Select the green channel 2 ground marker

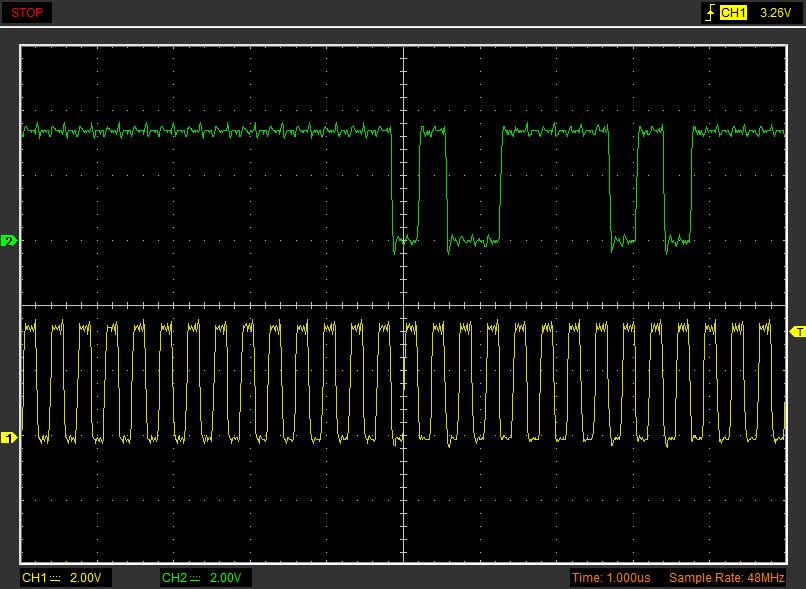(9, 241)
